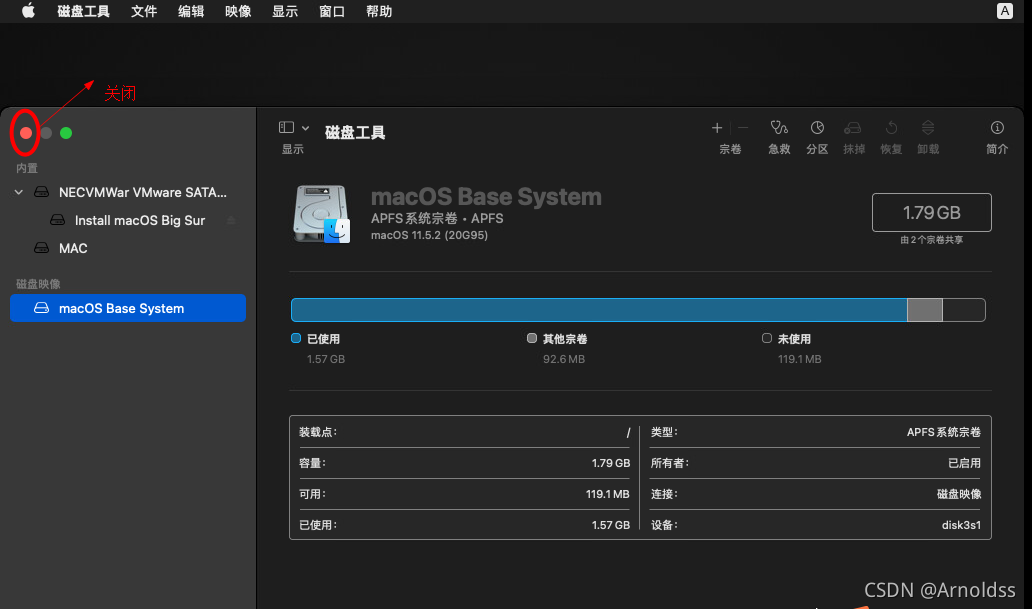Open the 窗口 menu
1032x609 pixels.
click(332, 11)
